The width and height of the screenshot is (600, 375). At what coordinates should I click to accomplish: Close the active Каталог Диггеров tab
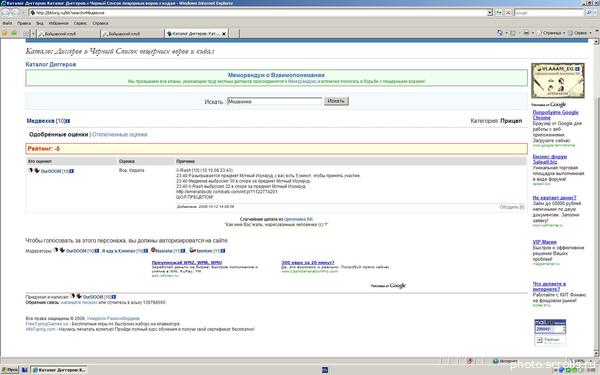click(x=224, y=34)
